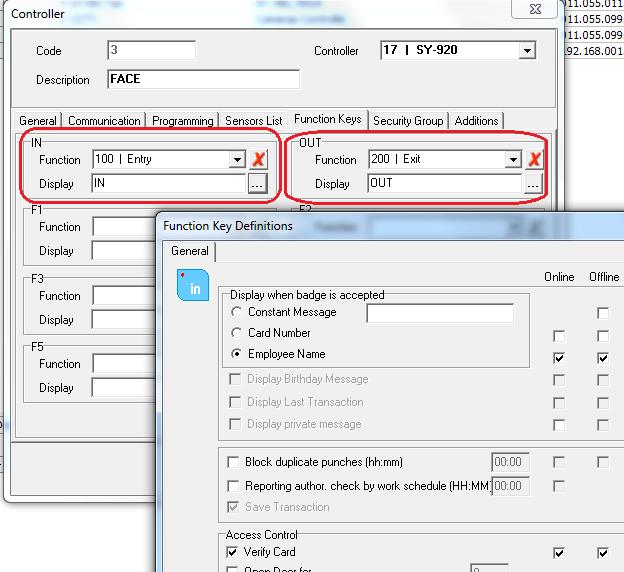Select the Card Number radio button

[236, 333]
